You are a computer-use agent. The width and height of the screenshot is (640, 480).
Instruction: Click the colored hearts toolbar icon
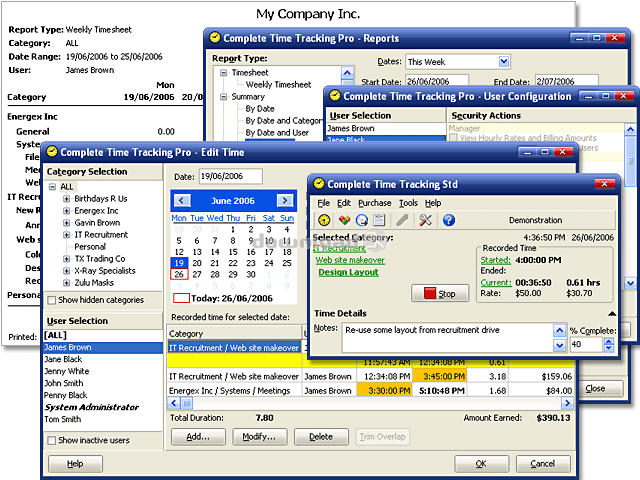(344, 220)
